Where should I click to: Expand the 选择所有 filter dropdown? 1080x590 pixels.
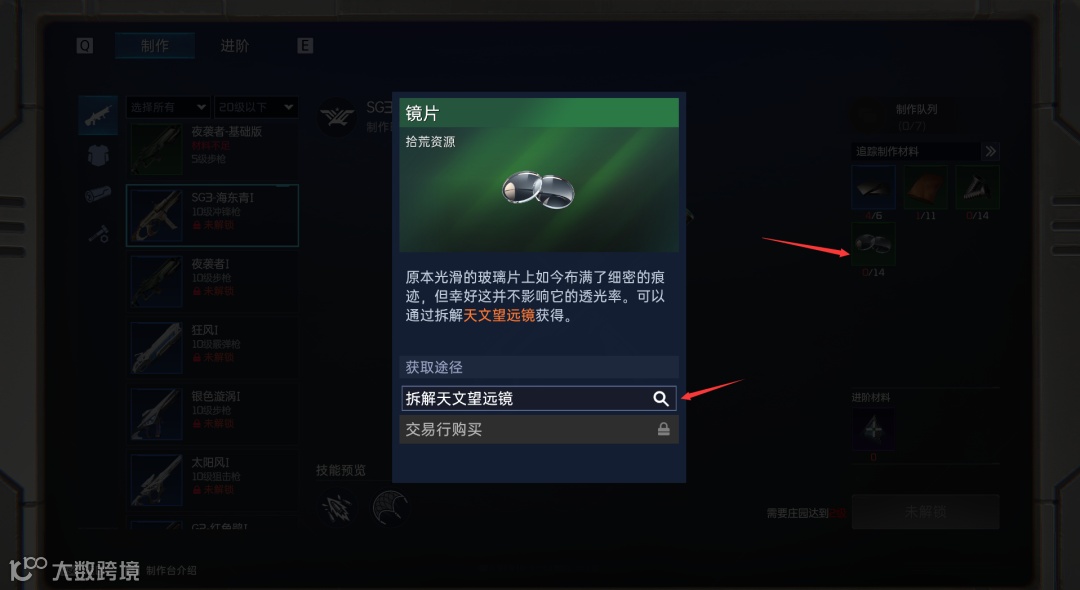[x=168, y=107]
